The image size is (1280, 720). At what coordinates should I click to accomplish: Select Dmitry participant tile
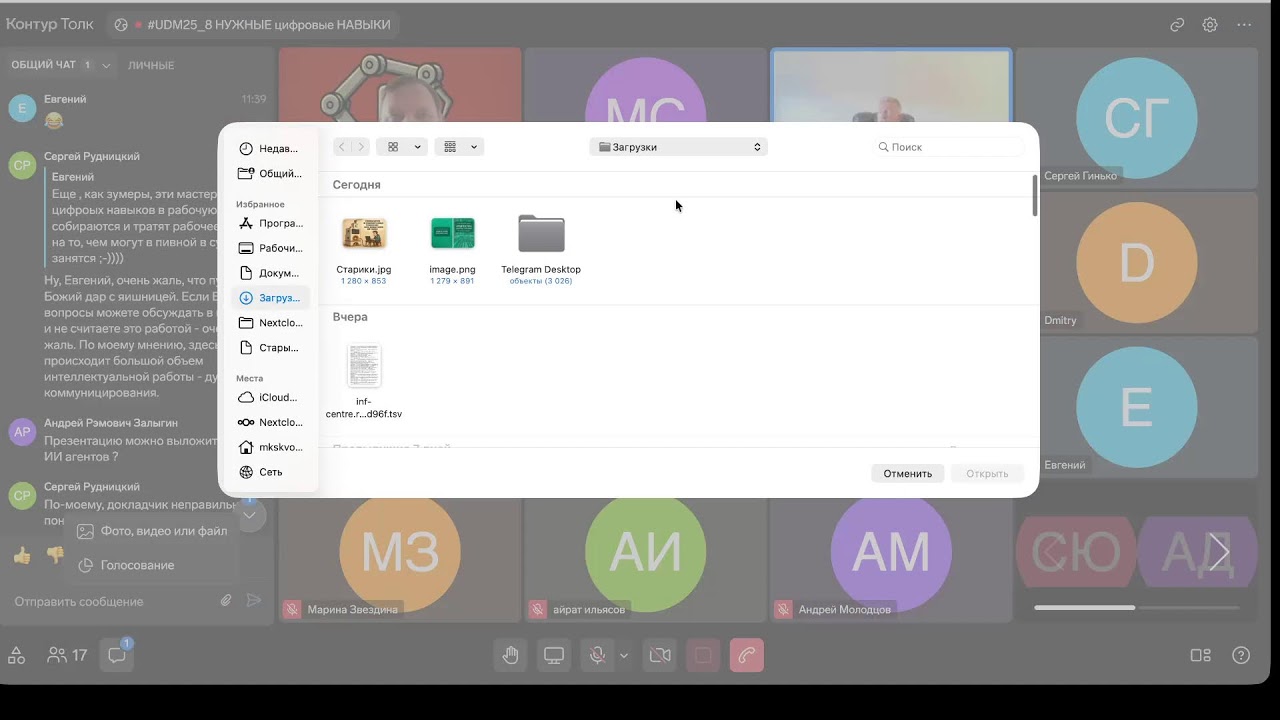pos(1136,262)
